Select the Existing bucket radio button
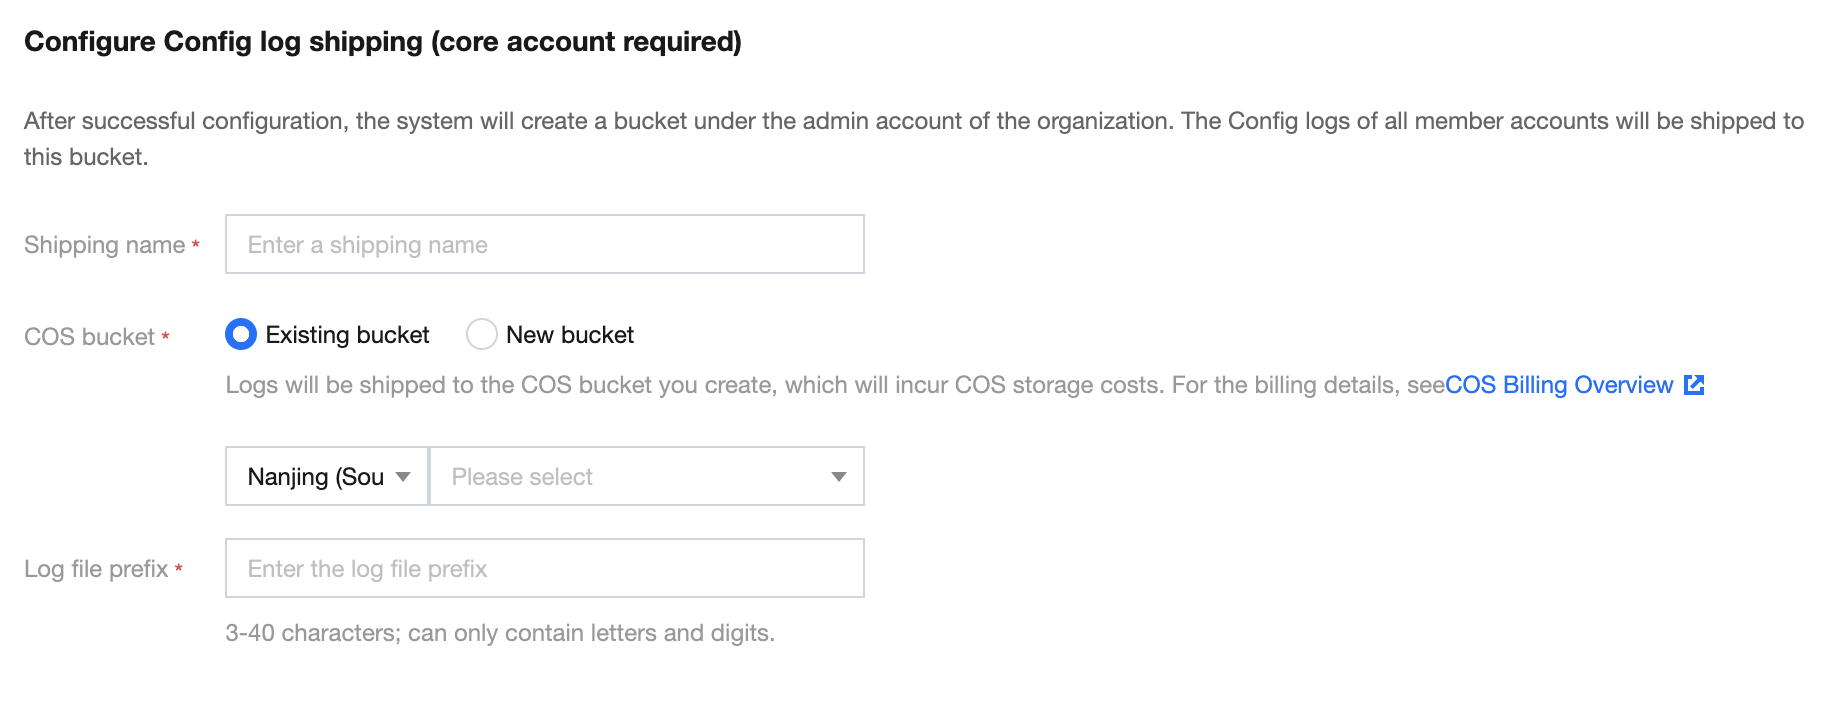The height and width of the screenshot is (720, 1822). click(241, 334)
